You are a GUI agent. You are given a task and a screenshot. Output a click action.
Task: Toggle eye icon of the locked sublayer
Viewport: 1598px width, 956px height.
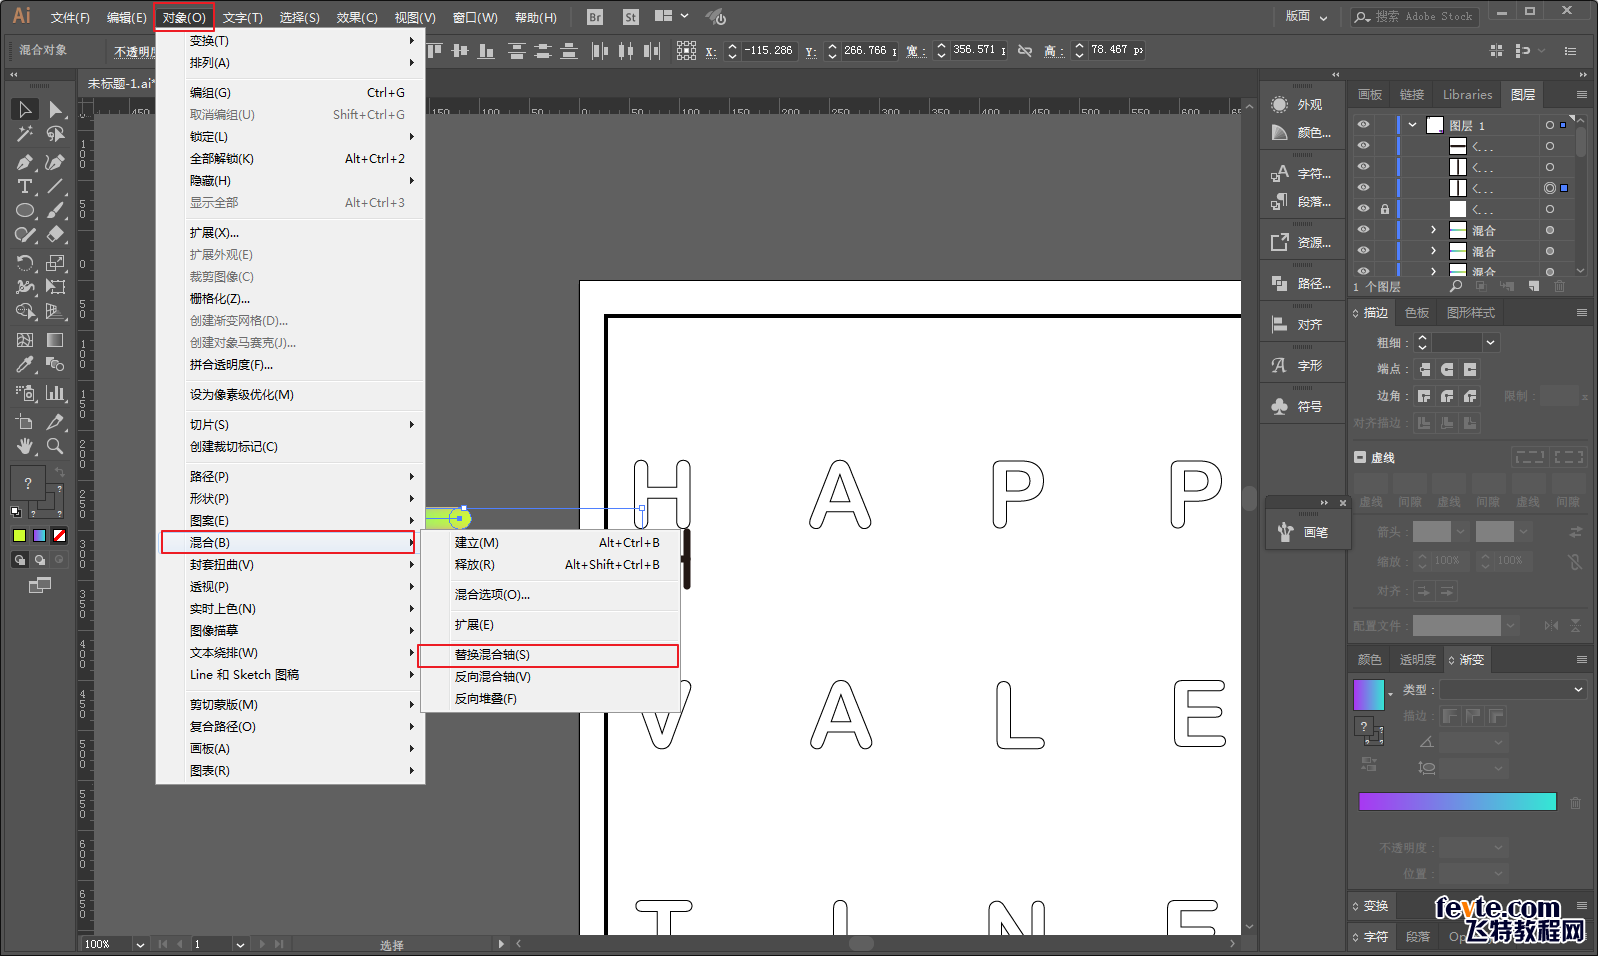(x=1363, y=209)
